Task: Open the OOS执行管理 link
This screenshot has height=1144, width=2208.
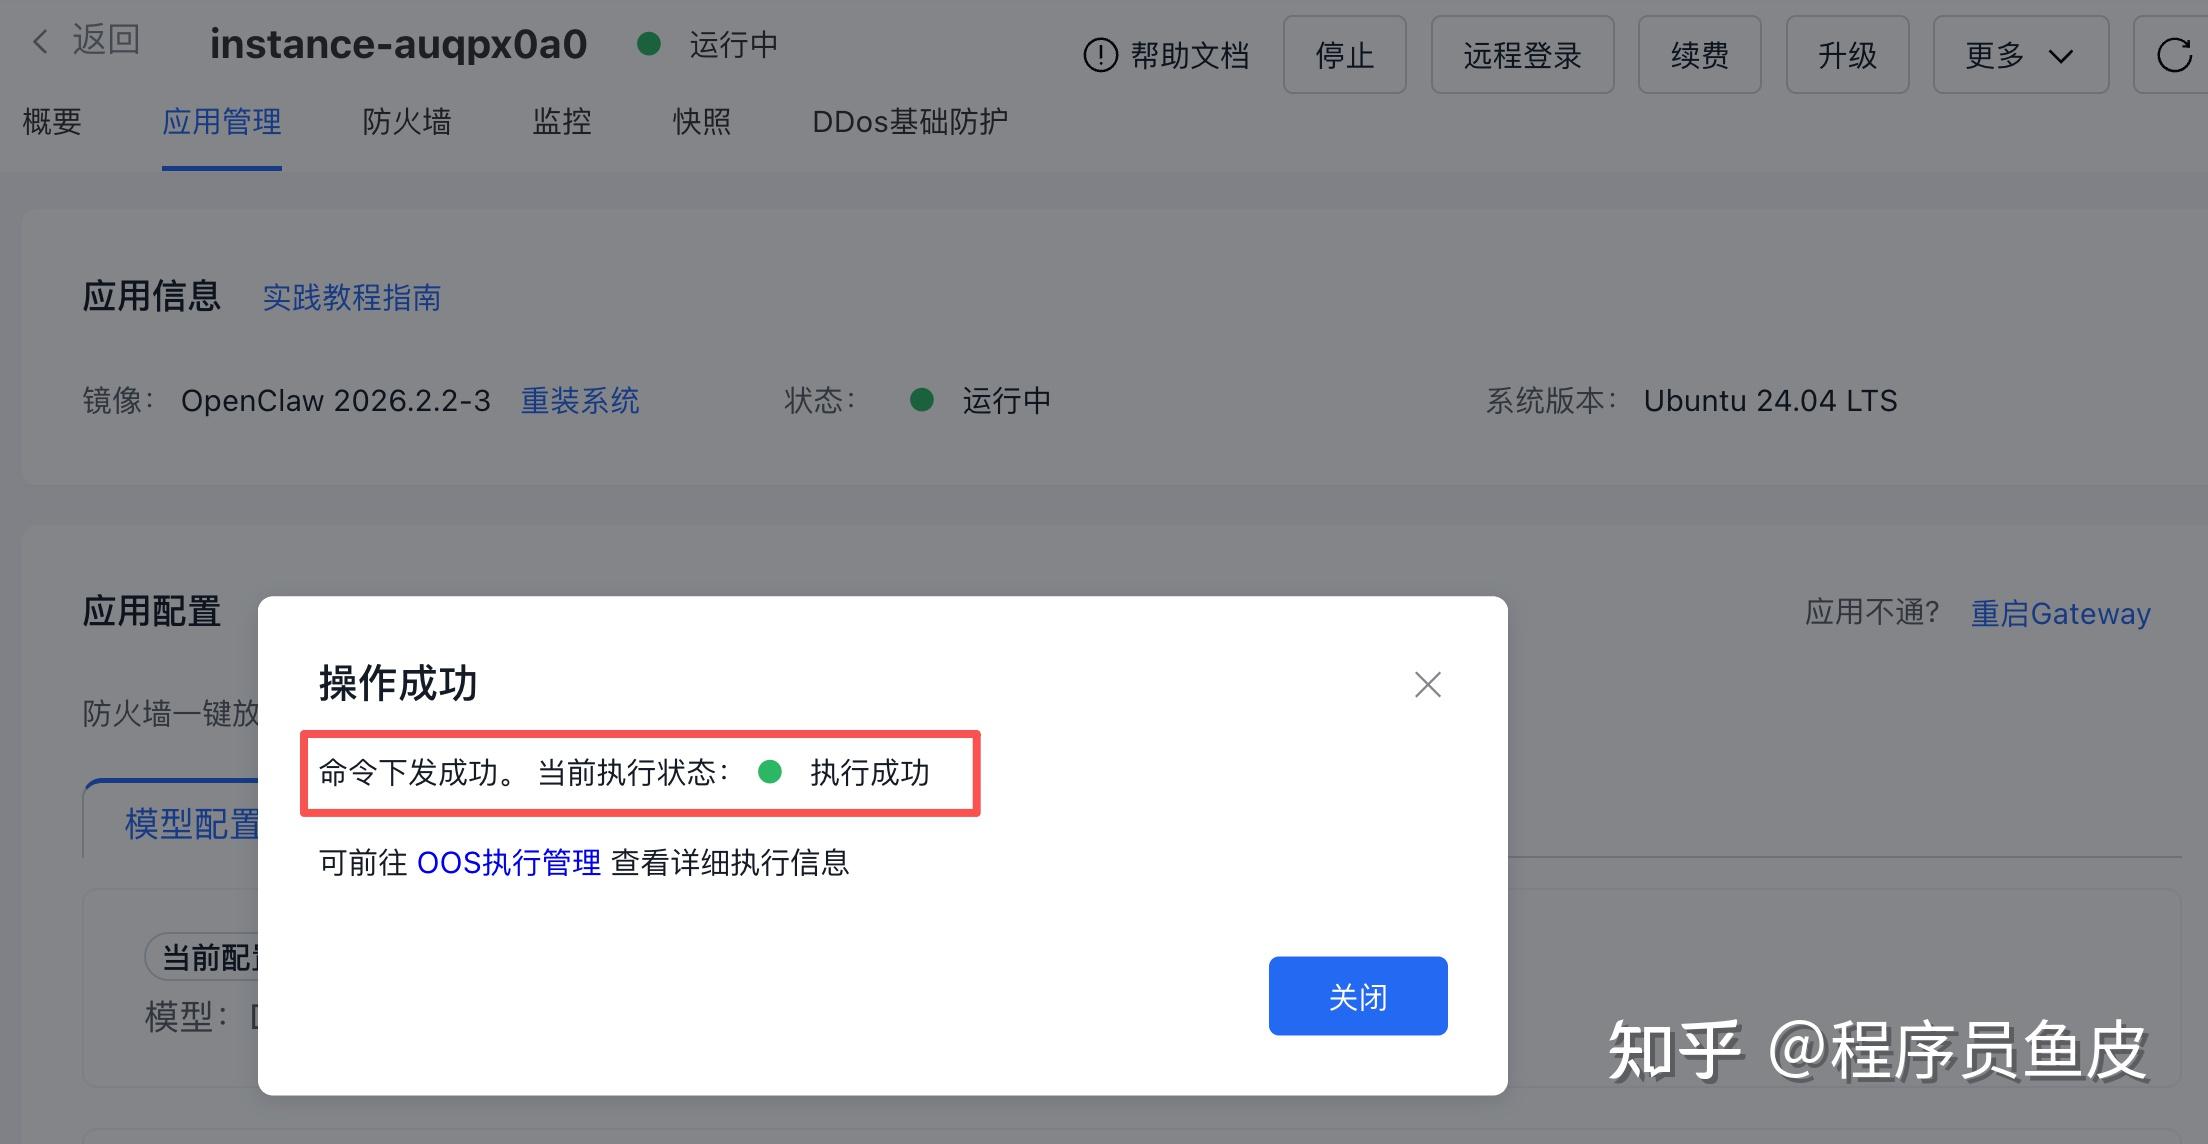Action: point(508,862)
